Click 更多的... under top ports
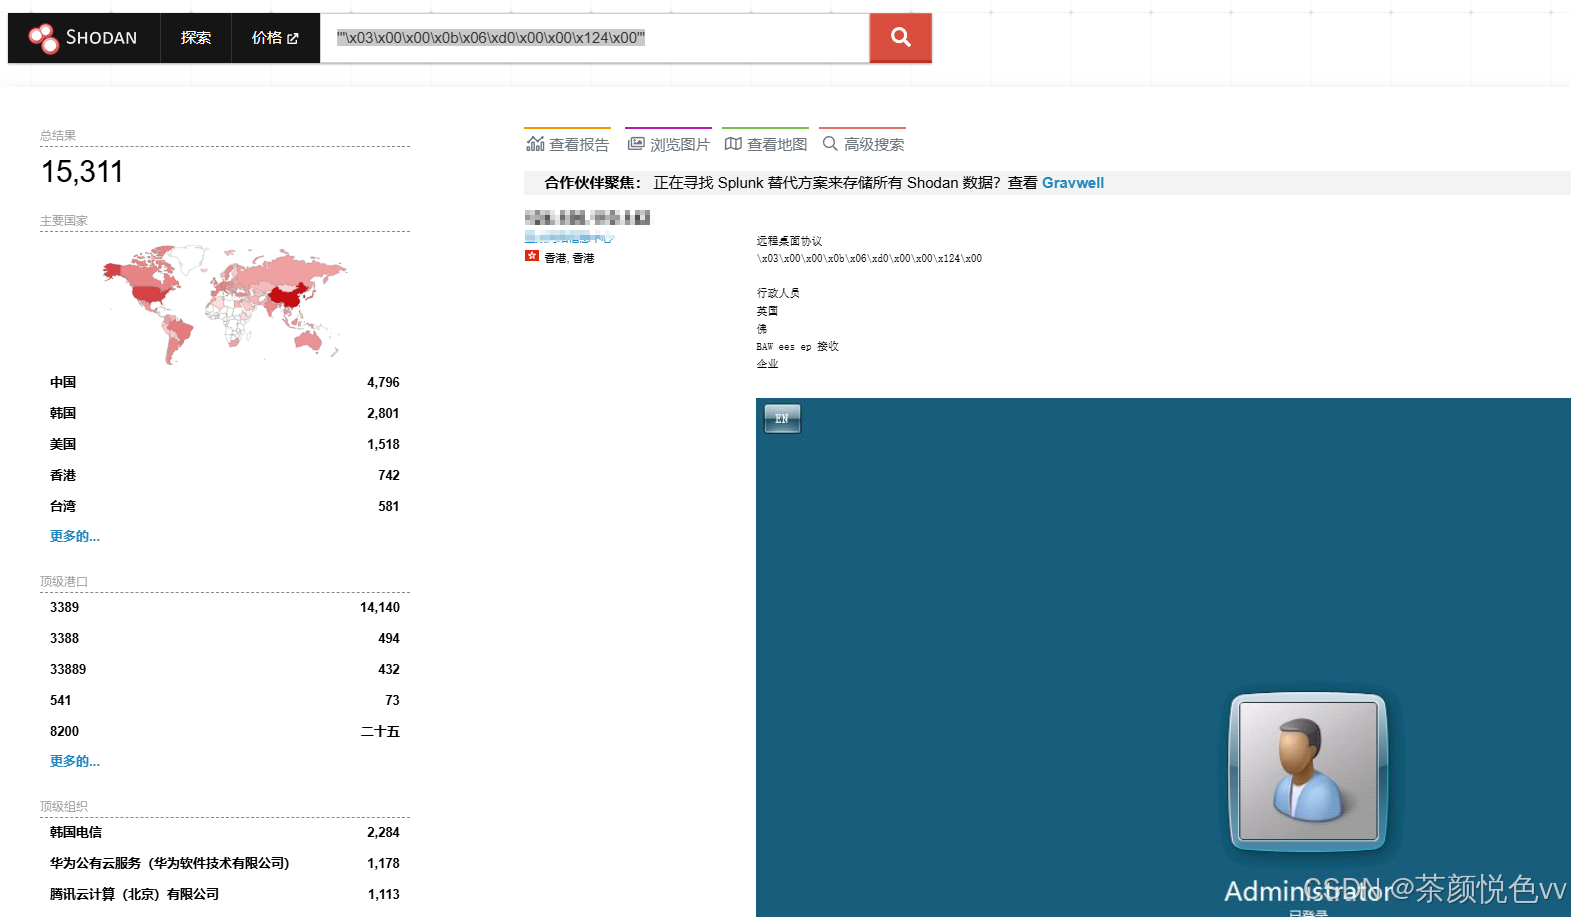 click(75, 761)
